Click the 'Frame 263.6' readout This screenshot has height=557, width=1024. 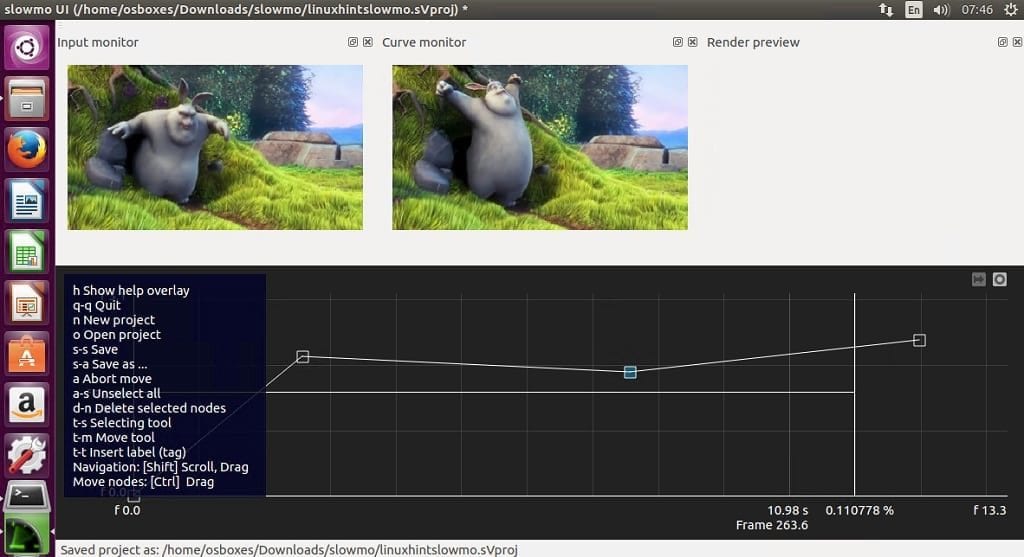click(772, 525)
